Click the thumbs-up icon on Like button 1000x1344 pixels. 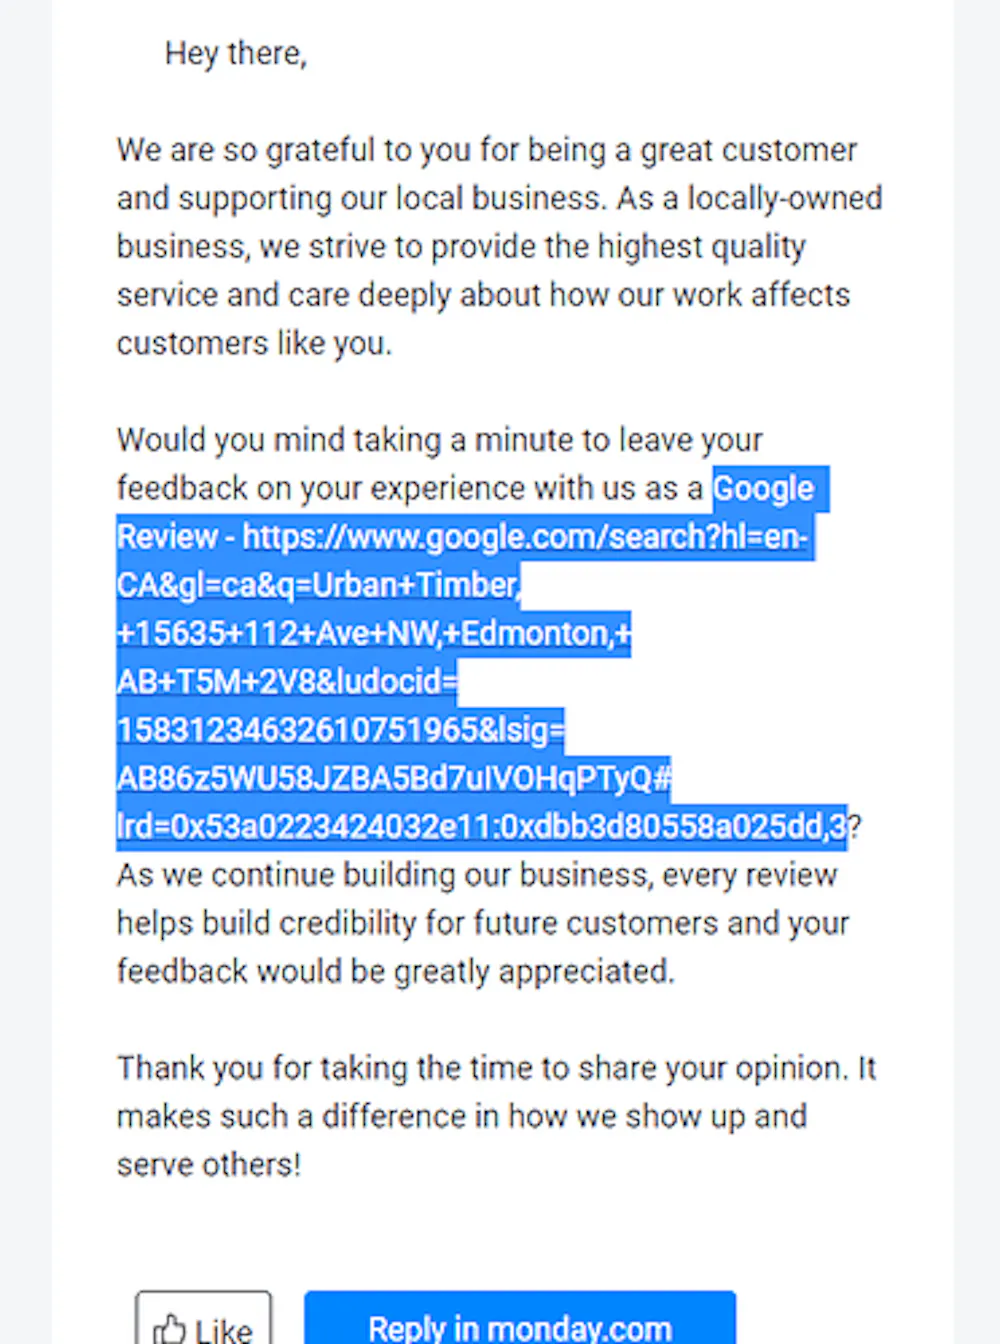pos(169,1328)
